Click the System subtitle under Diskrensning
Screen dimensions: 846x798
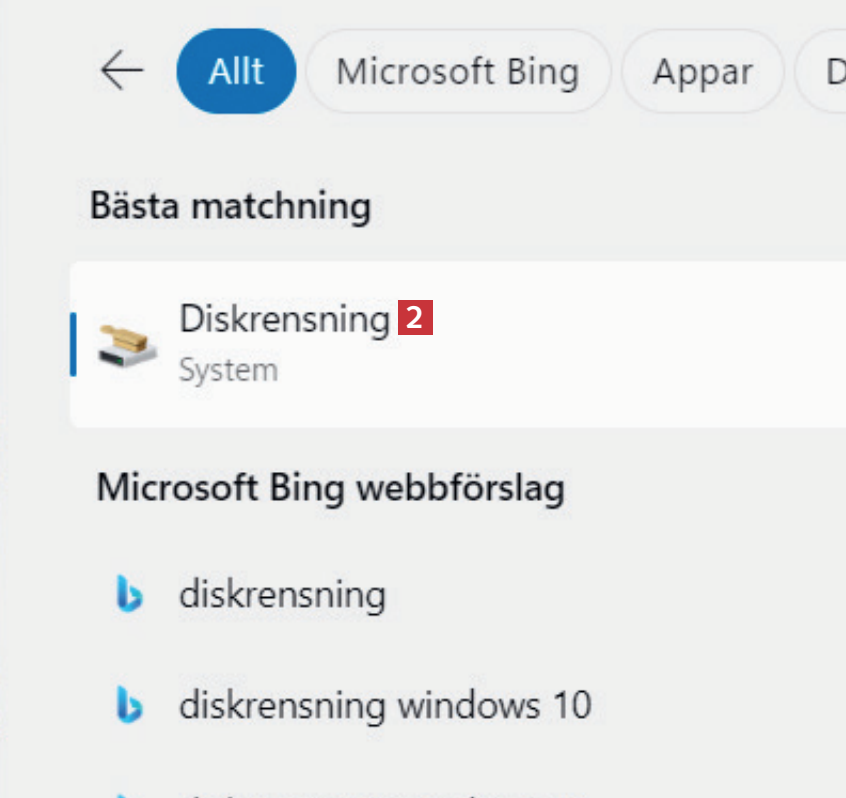(228, 370)
